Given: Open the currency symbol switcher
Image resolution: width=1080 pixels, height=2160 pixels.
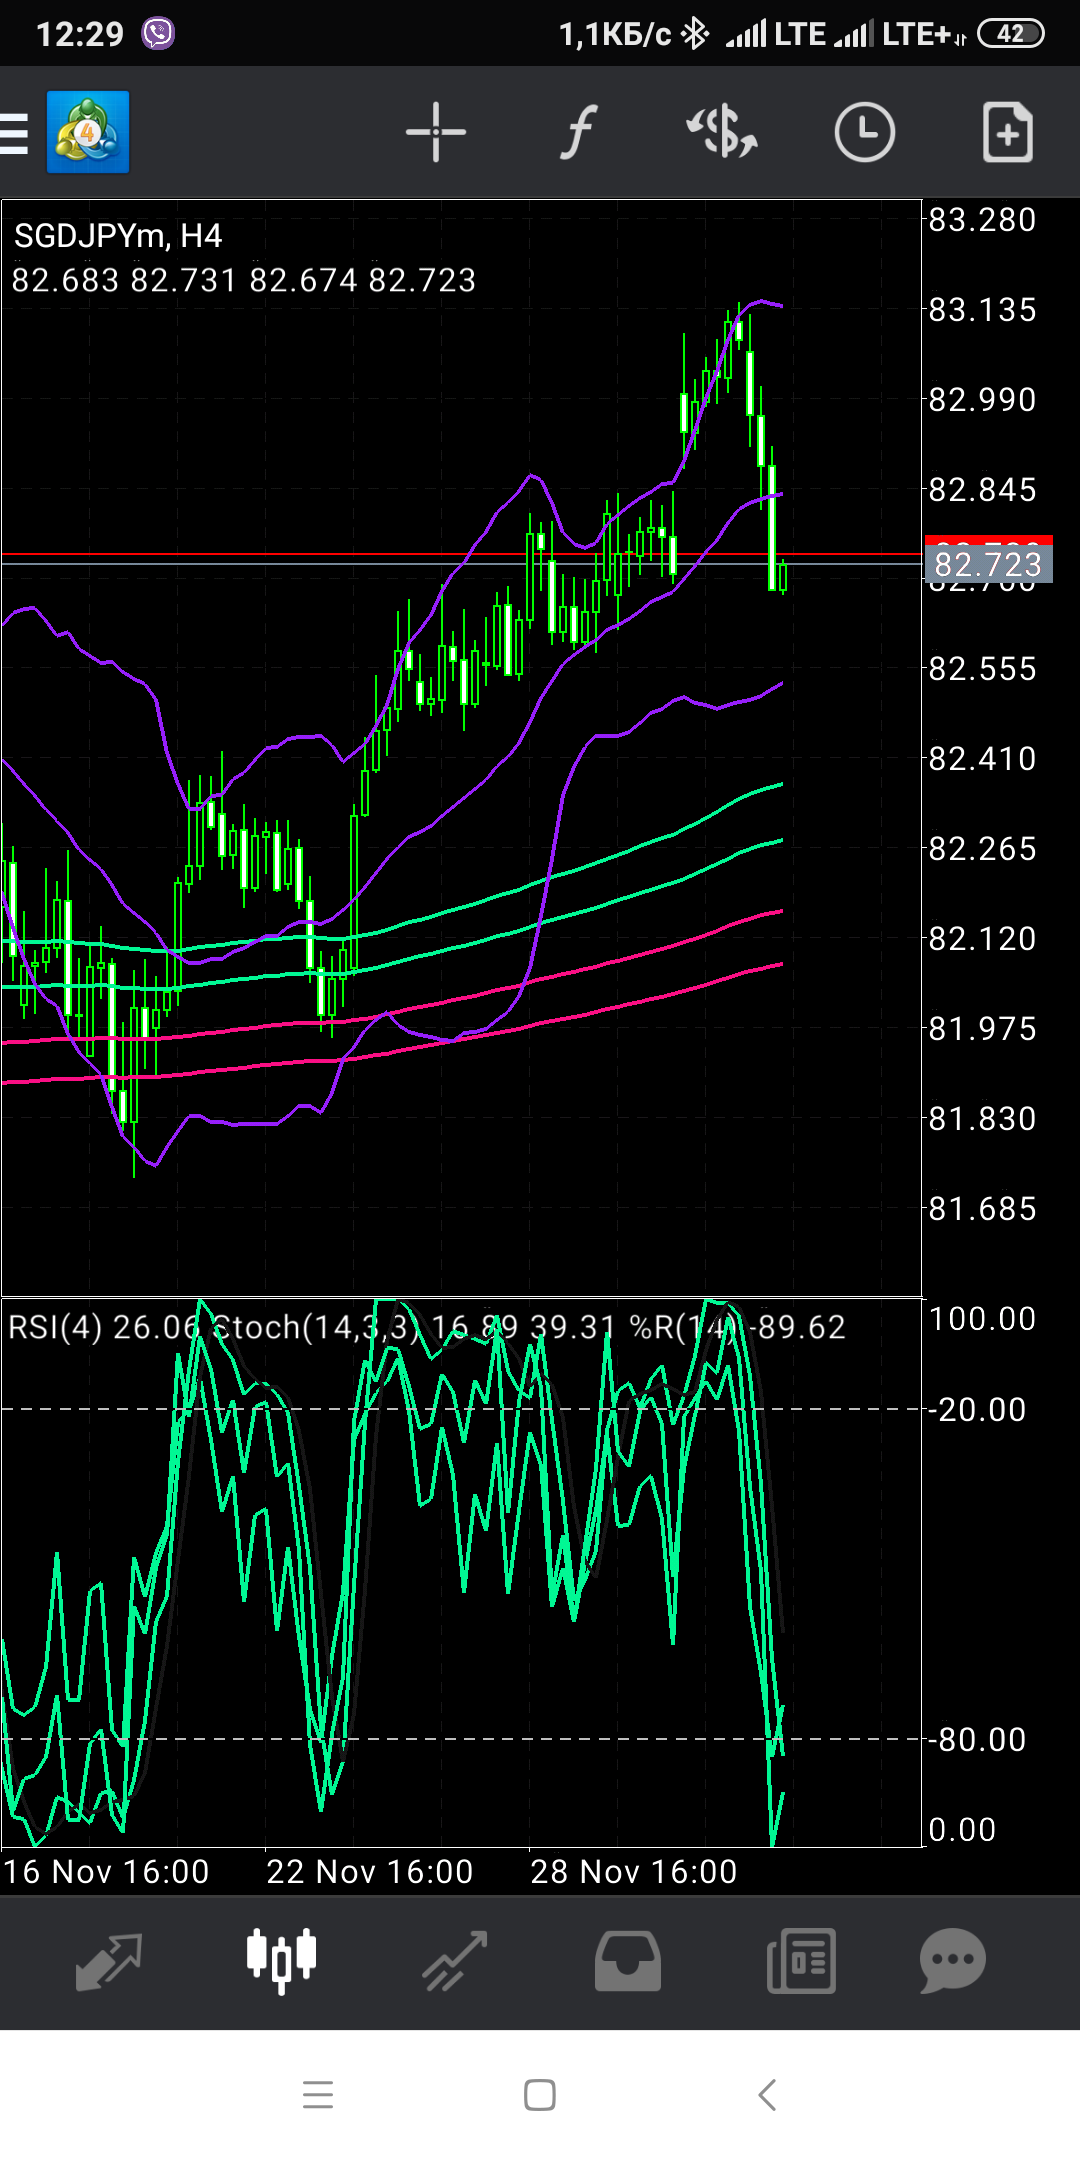Looking at the screenshot, I should [721, 132].
